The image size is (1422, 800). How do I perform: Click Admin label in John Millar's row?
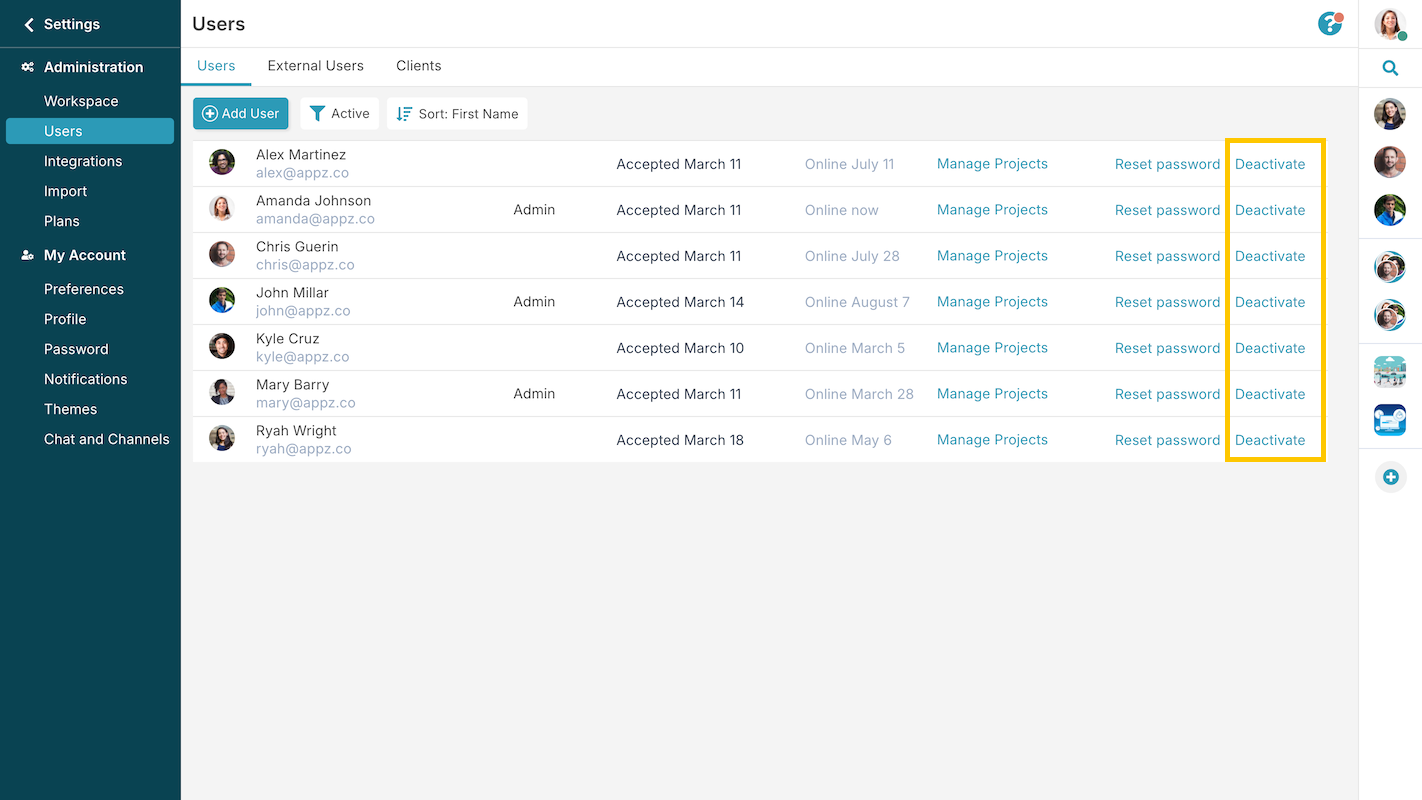(534, 302)
